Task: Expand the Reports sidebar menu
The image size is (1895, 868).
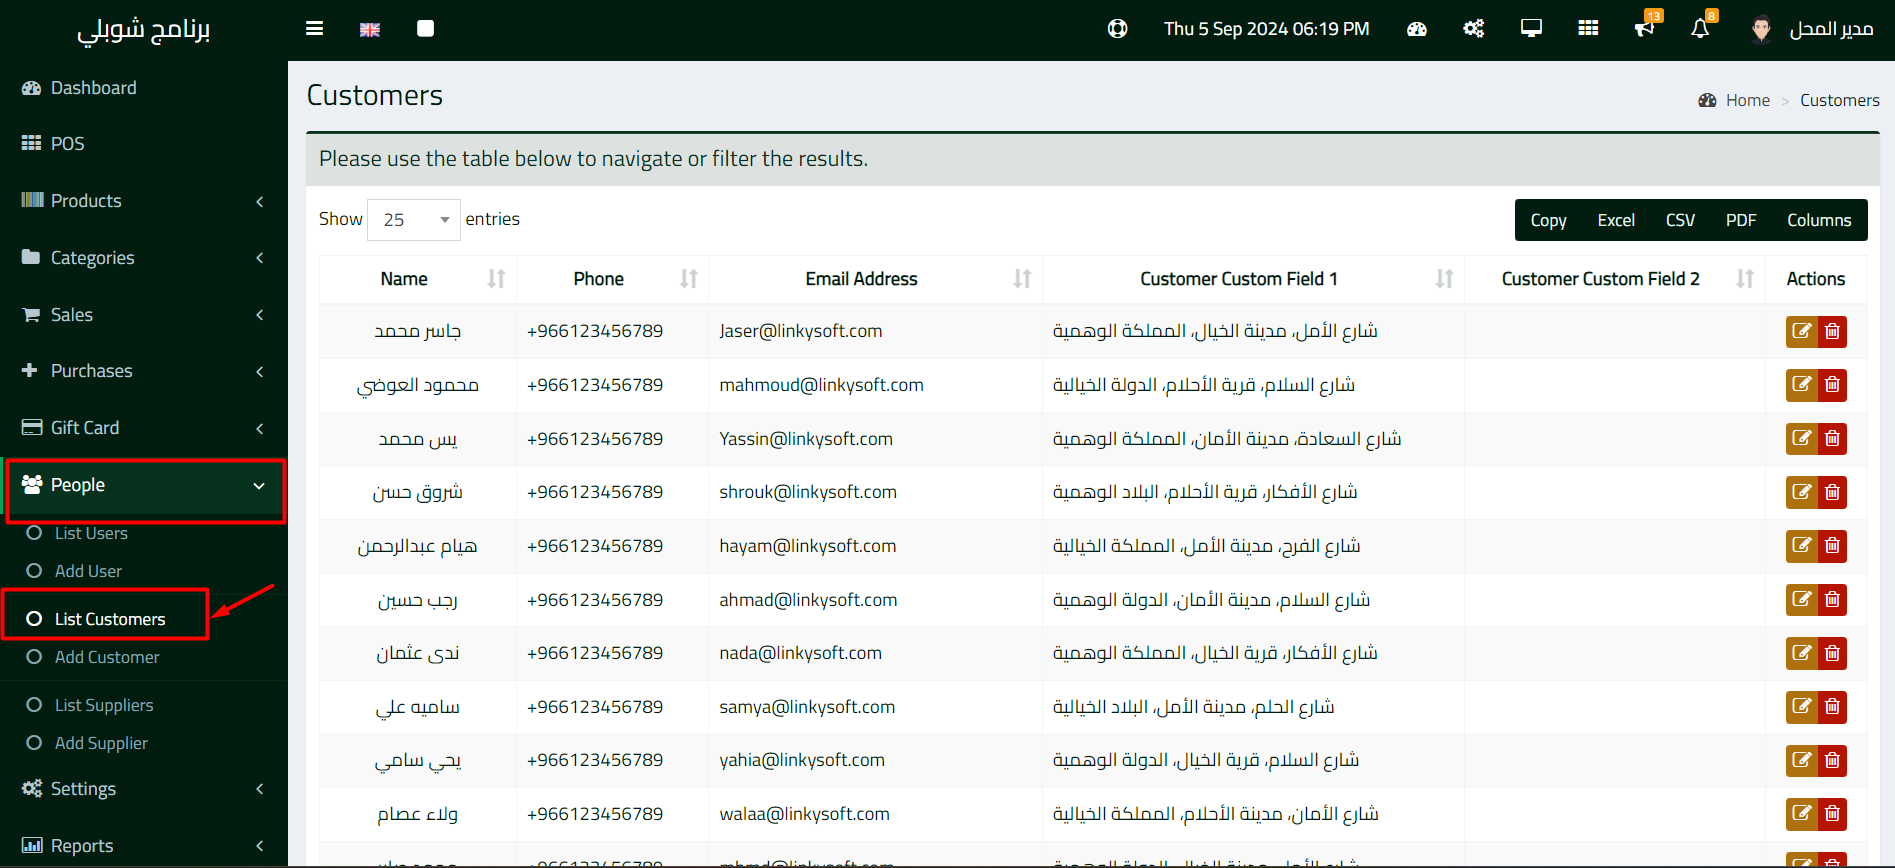Action: pos(144,846)
